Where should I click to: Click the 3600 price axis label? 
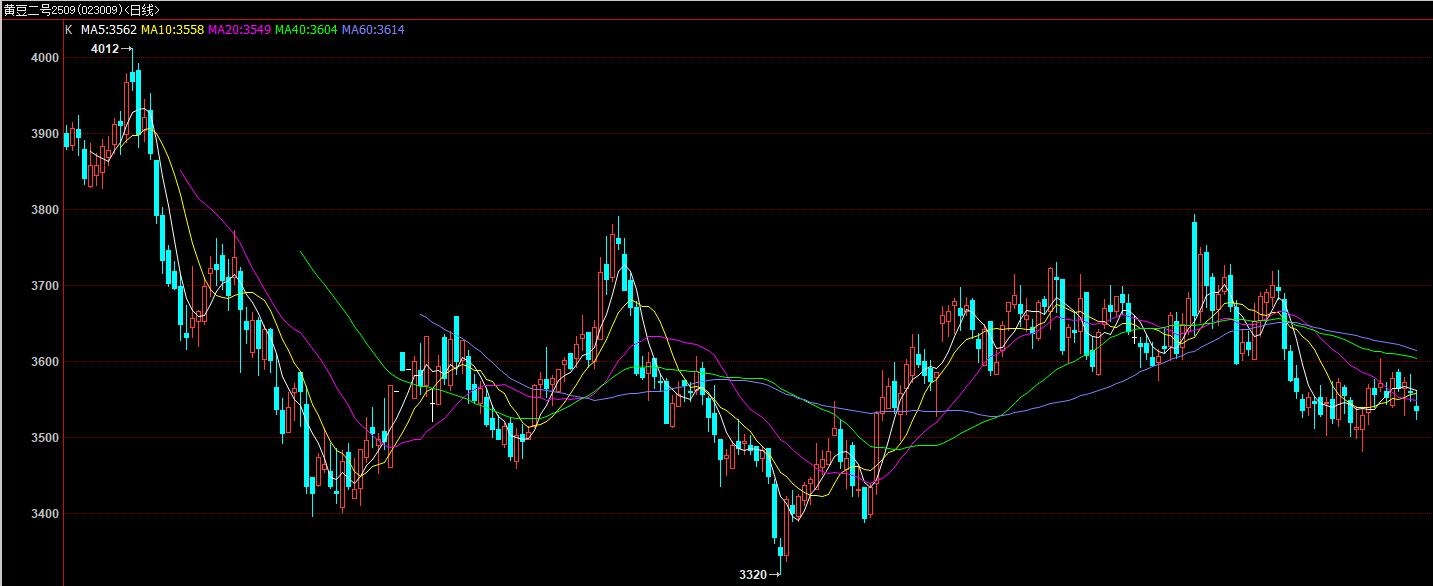click(x=45, y=362)
